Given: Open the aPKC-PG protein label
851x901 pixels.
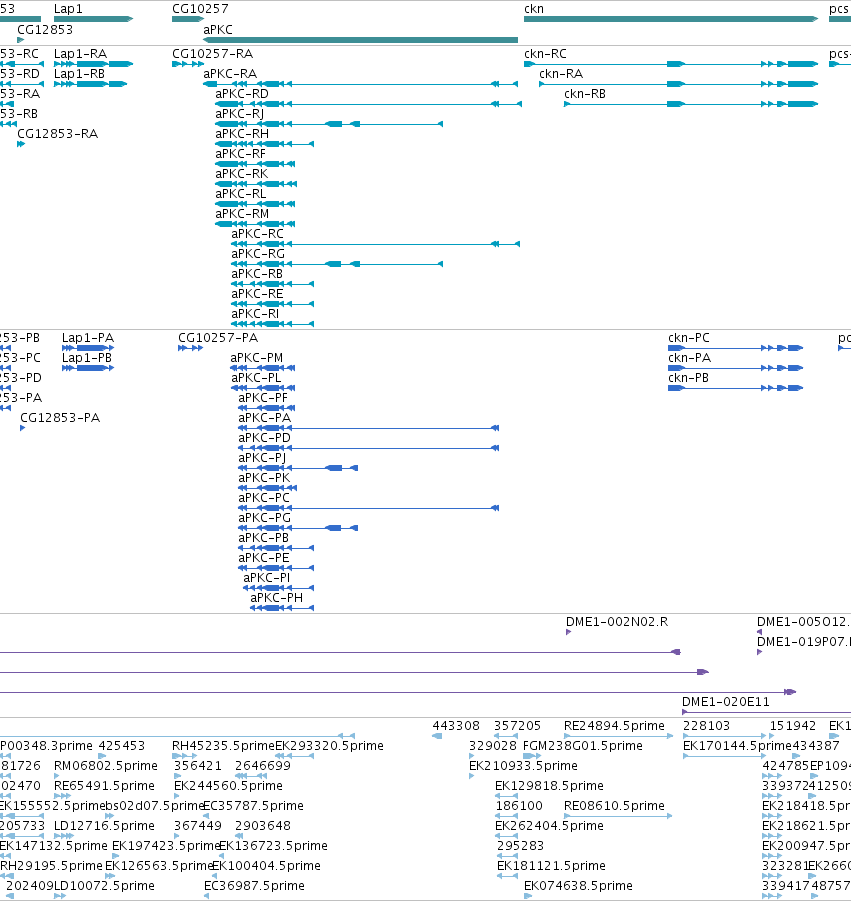Looking at the screenshot, I should [264, 518].
